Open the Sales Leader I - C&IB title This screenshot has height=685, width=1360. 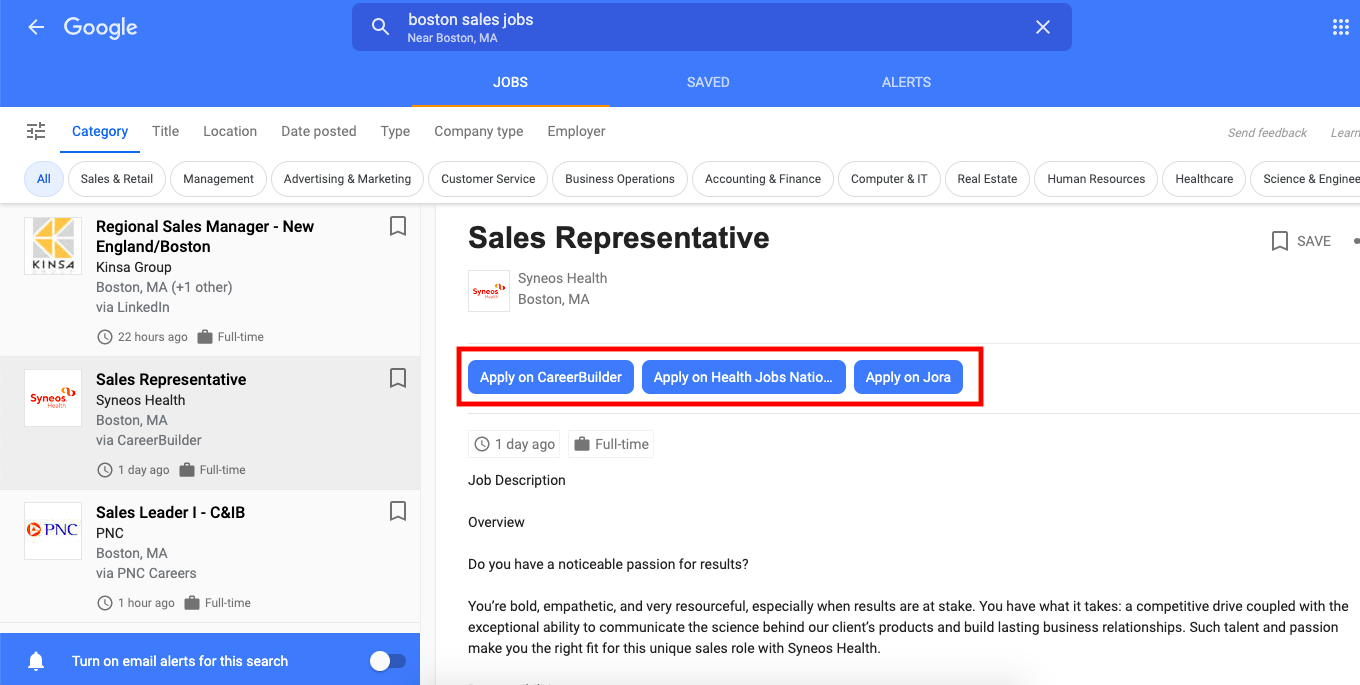coord(170,512)
